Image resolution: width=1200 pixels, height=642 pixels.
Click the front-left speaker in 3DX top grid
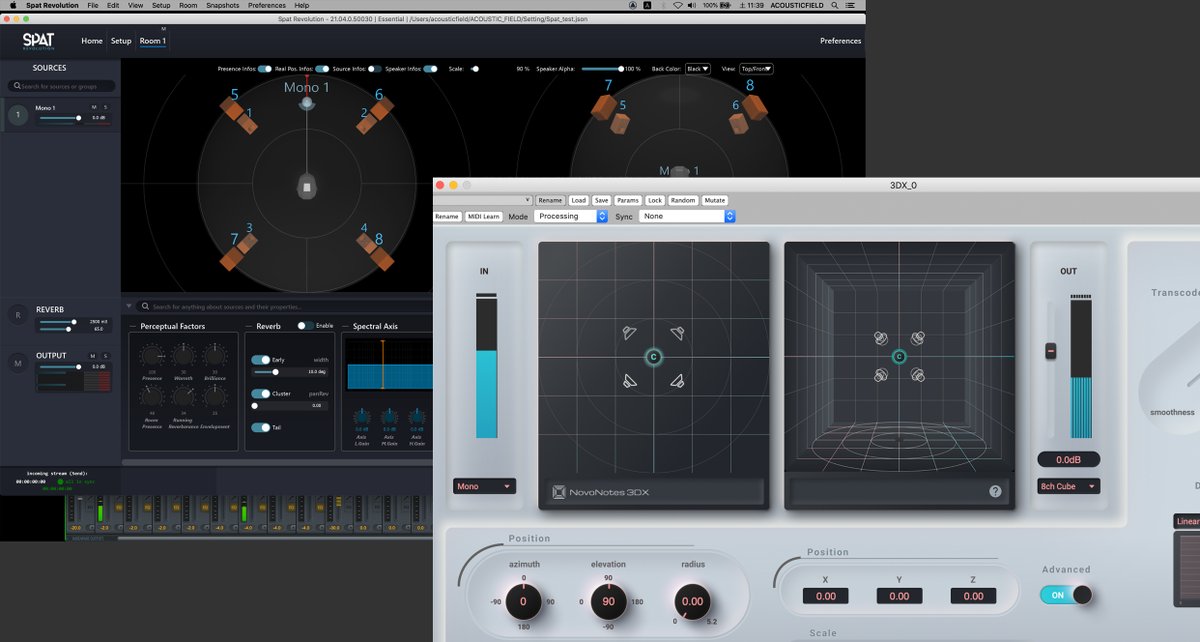(628, 333)
